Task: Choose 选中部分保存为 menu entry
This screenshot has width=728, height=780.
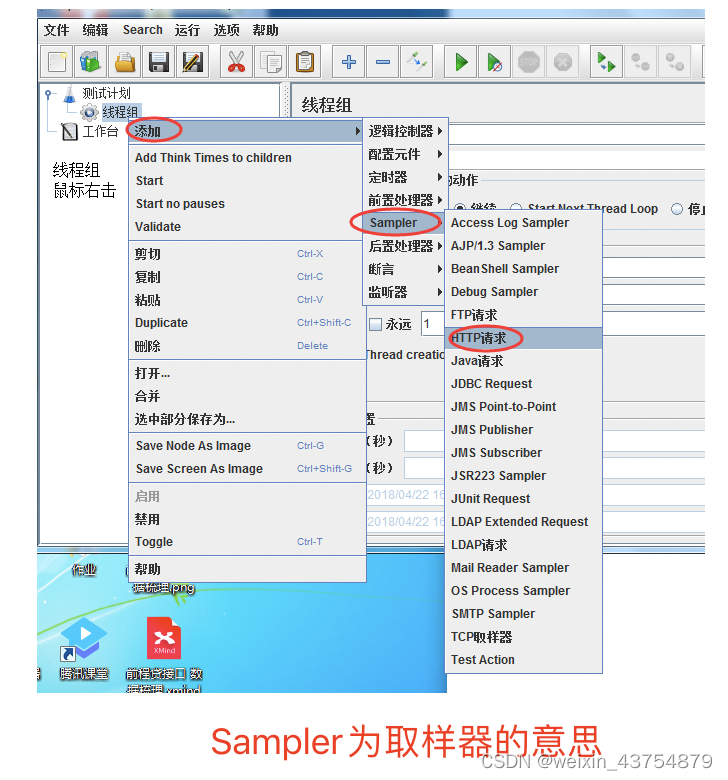Action: (x=245, y=419)
